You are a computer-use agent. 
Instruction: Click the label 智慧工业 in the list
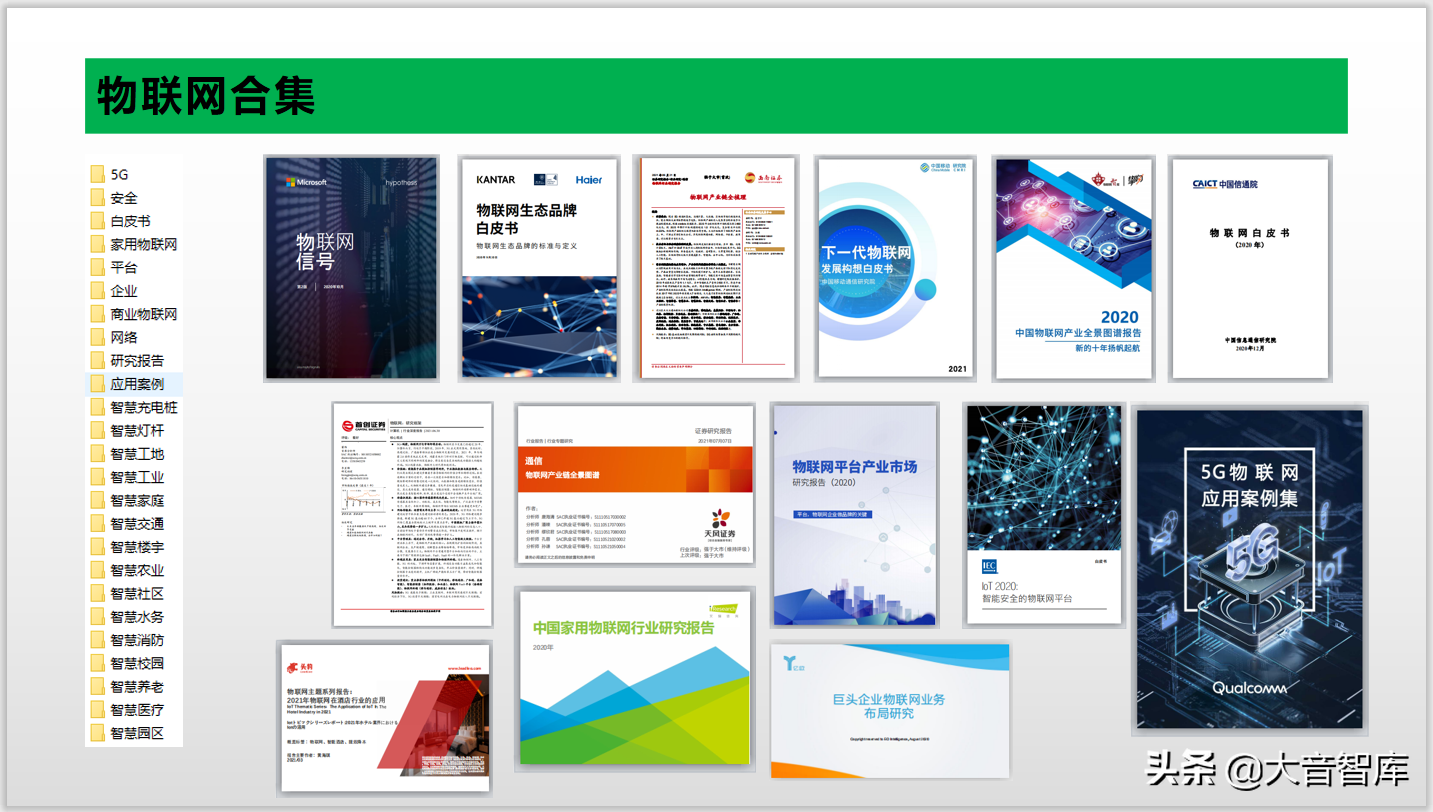(x=137, y=477)
